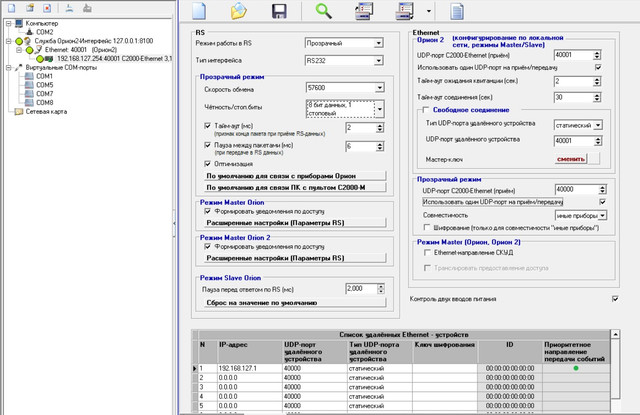The width and height of the screenshot is (640, 415).
Task: Select Виртуальные COM-порты tree node
Action: click(61, 67)
